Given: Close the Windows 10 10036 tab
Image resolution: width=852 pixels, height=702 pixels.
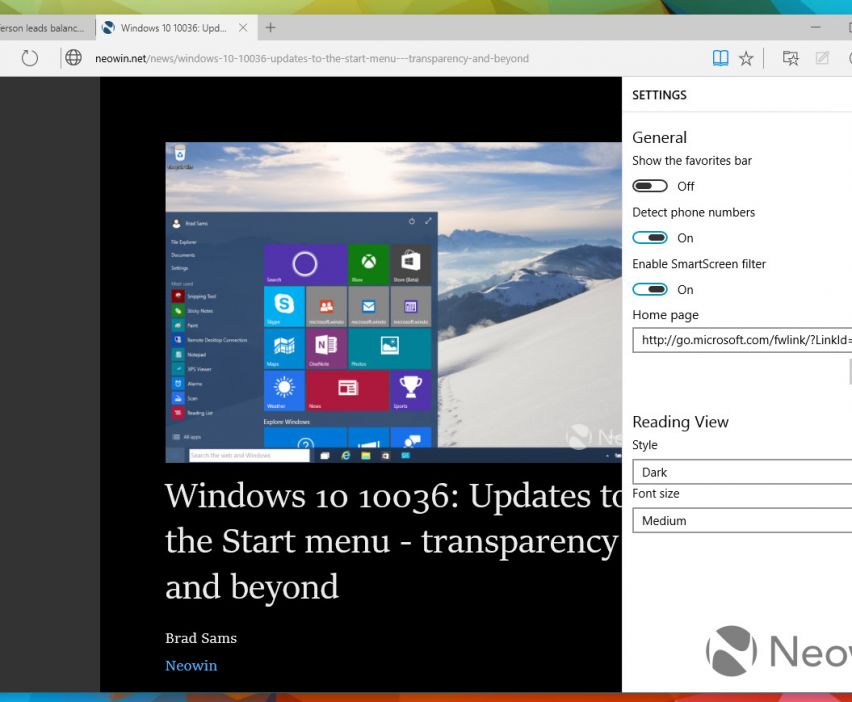Looking at the screenshot, I should [x=243, y=27].
